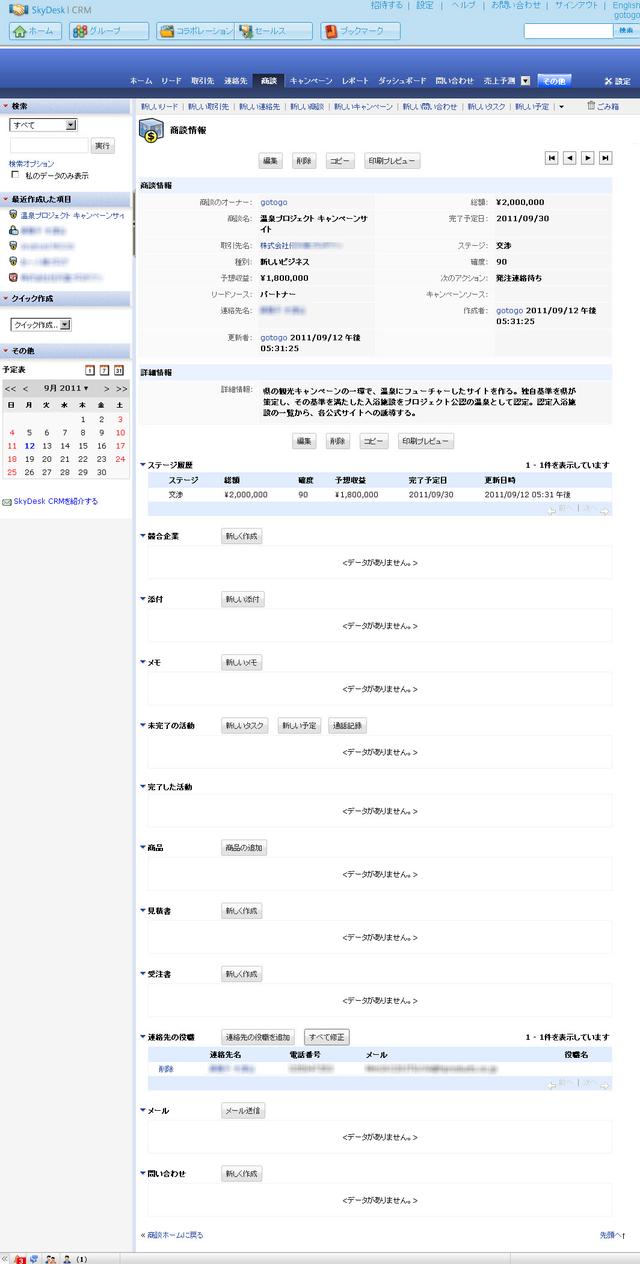This screenshot has height=1264, width=640.
Task: Select day 12 in the calendar
Action: [x=30, y=446]
